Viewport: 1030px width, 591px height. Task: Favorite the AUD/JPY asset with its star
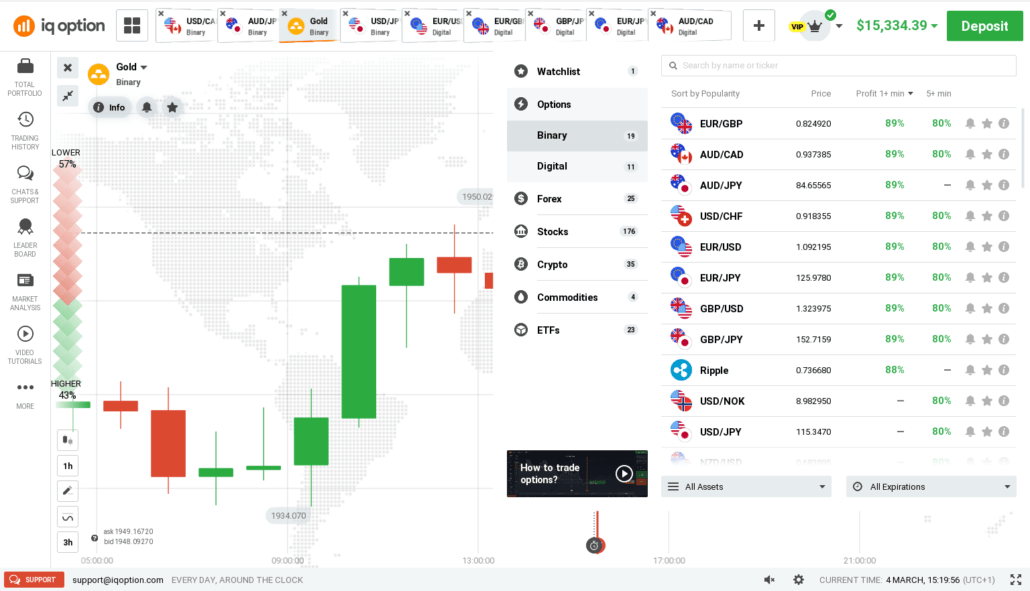click(x=986, y=185)
